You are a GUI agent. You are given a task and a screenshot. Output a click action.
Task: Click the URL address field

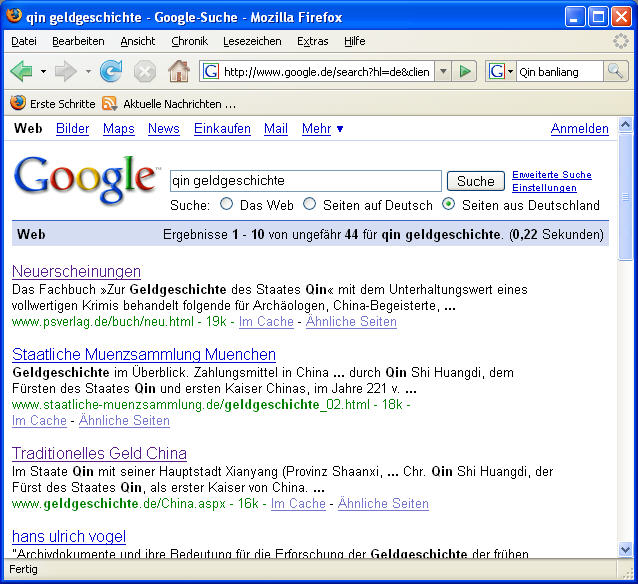327,72
